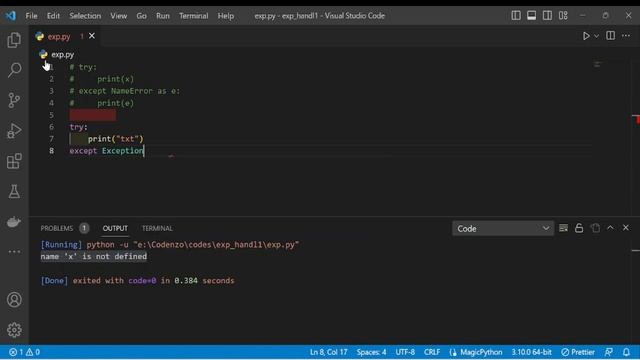Toggle the bottom Panel layout icon
This screenshot has height=360, width=640.
pos(531,16)
